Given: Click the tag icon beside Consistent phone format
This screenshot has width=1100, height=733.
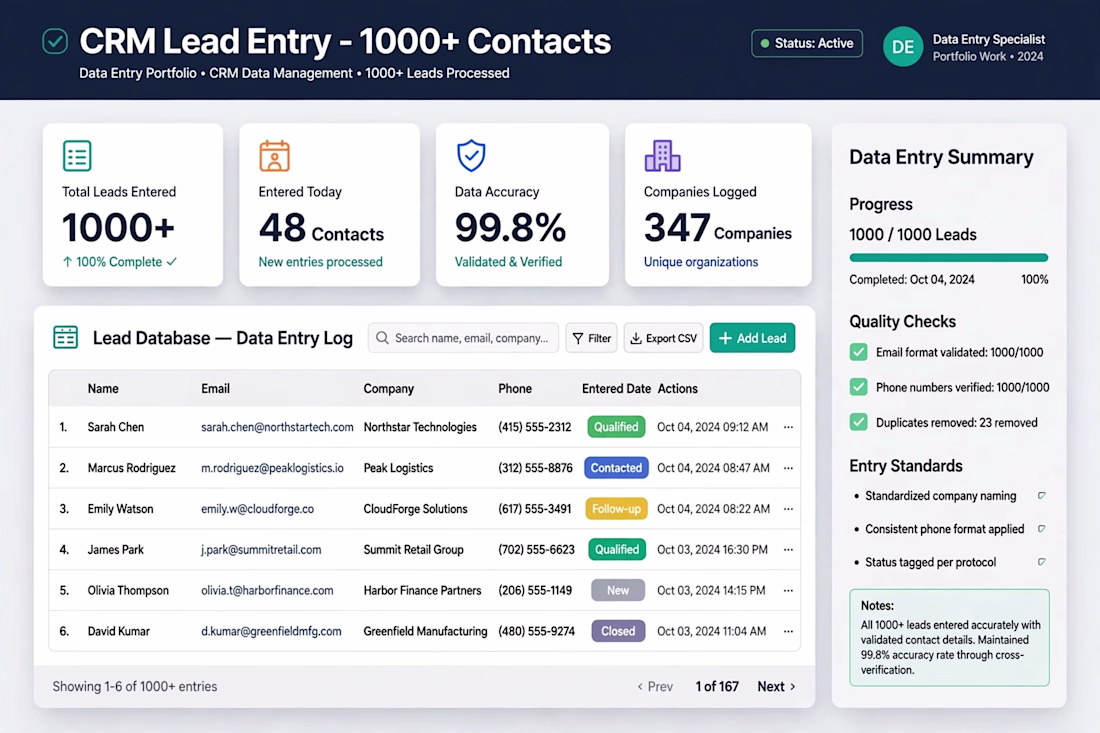Looking at the screenshot, I should (1042, 529).
